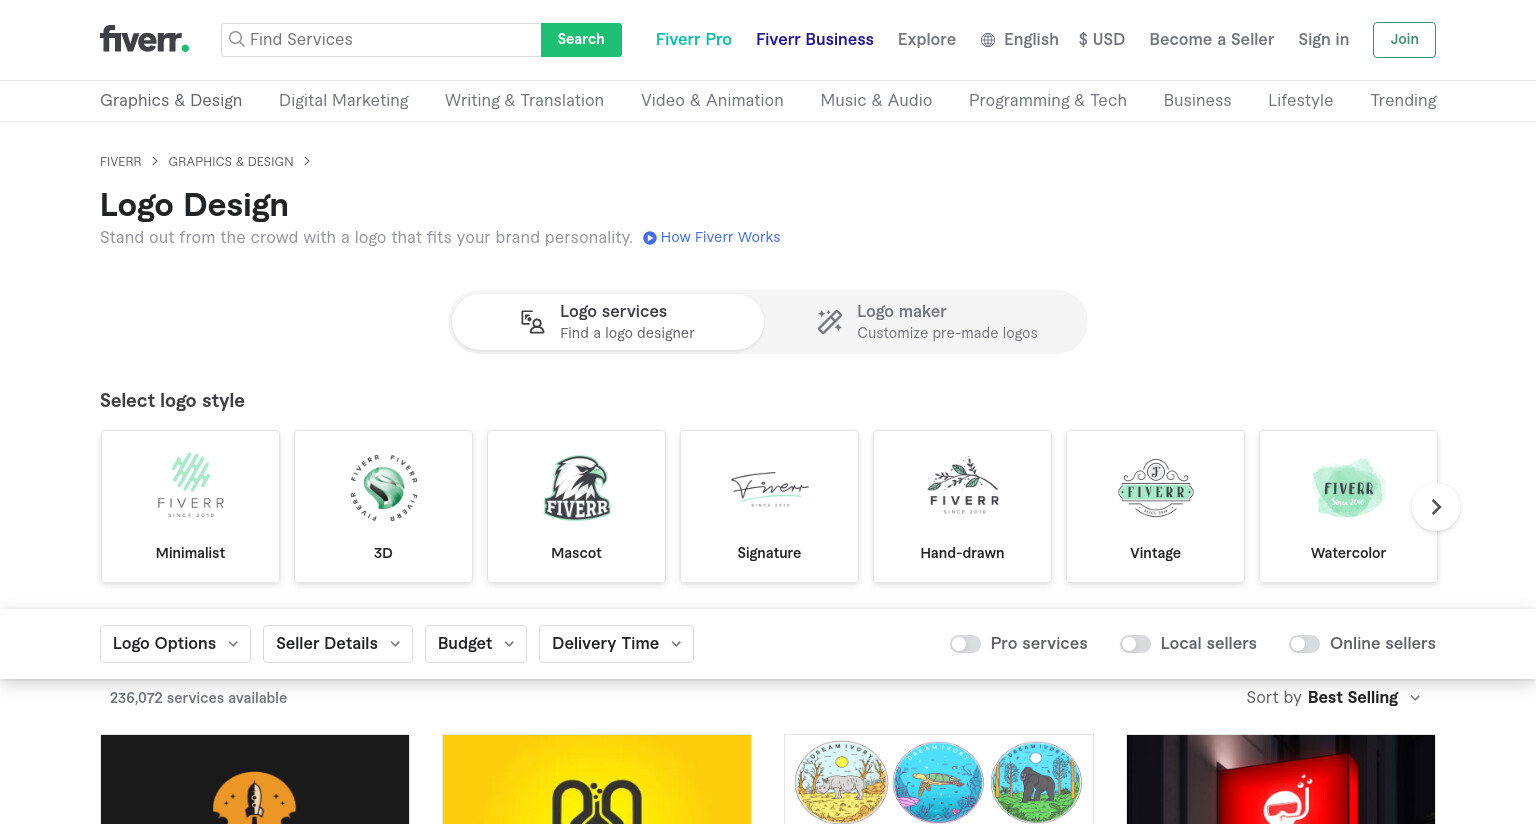This screenshot has width=1536, height=824.
Task: Open Digital Marketing category menu
Action: click(x=344, y=100)
